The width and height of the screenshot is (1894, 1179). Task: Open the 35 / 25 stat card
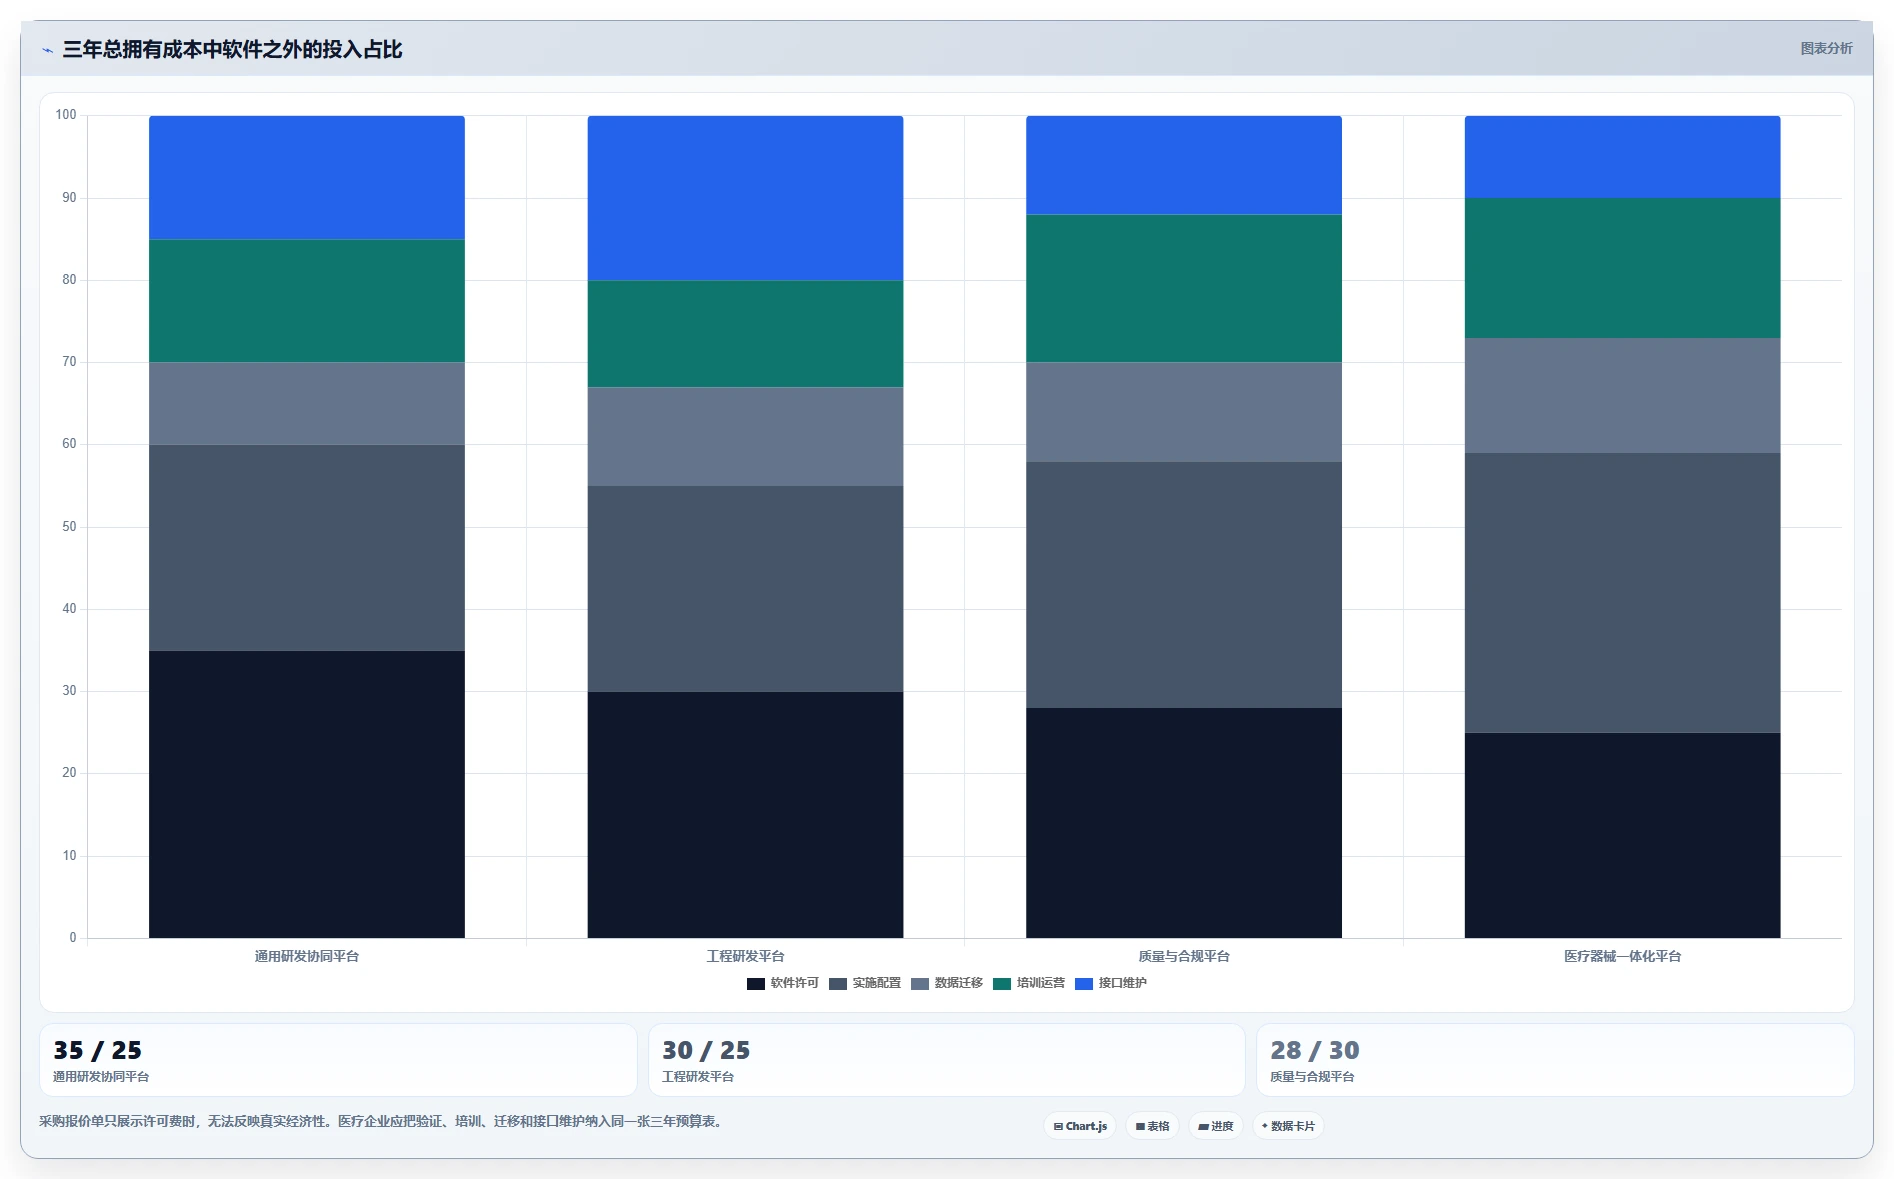338,1060
